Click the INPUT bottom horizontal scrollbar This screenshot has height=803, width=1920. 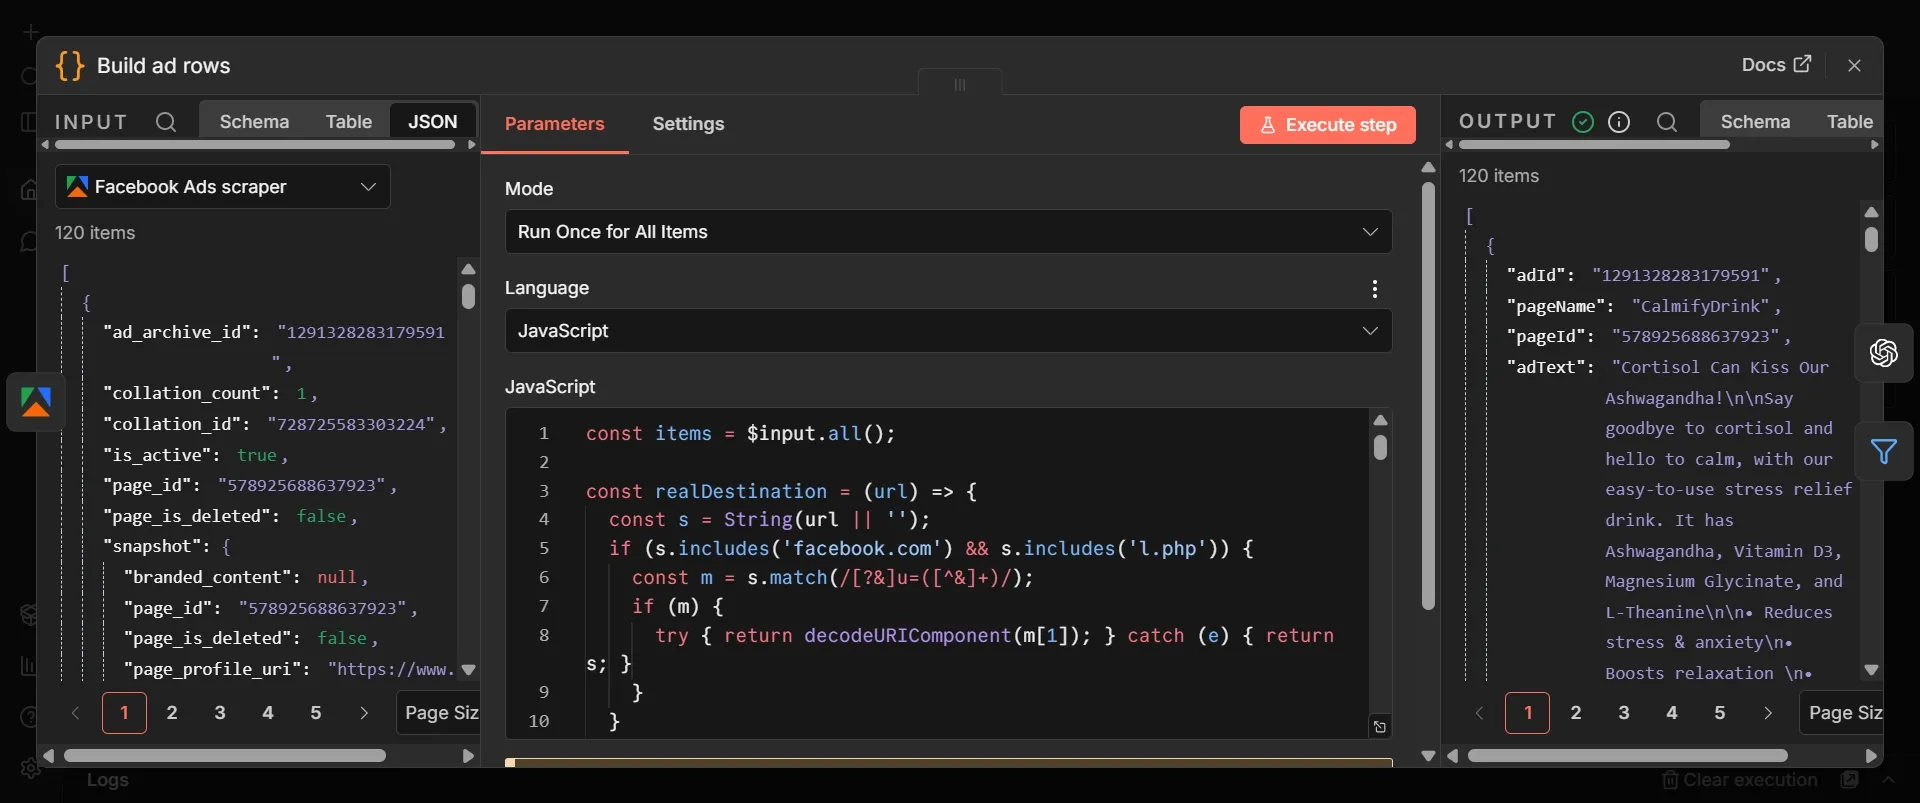click(225, 756)
